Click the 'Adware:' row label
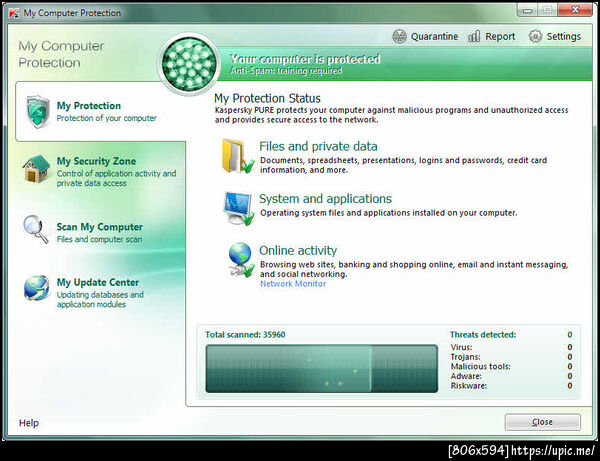This screenshot has width=600, height=461. (x=466, y=376)
